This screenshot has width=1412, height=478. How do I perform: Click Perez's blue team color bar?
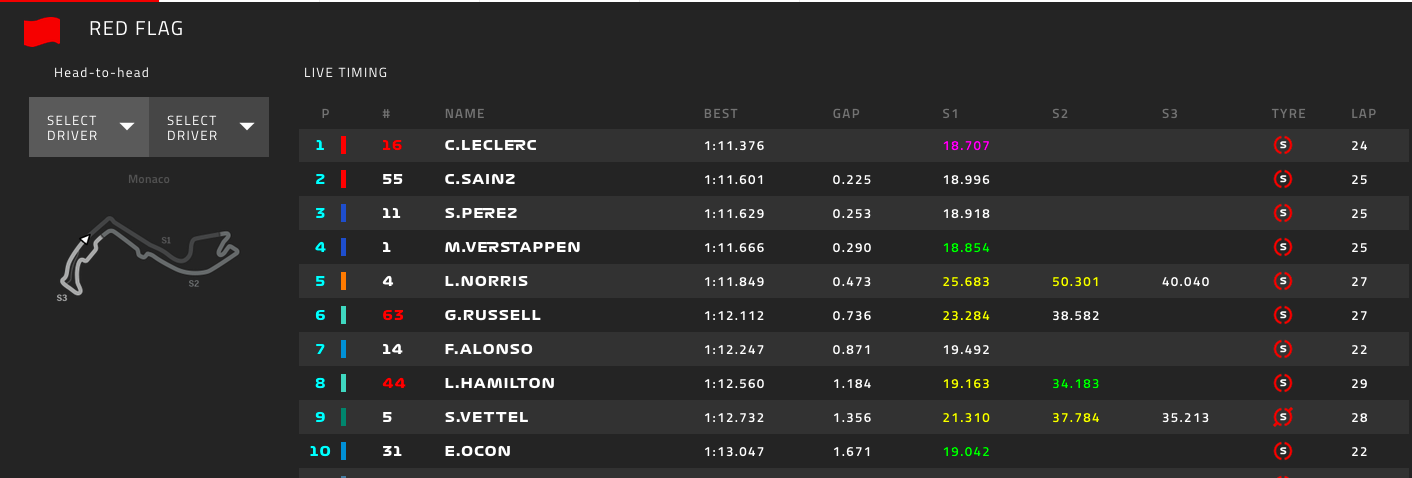tap(344, 213)
